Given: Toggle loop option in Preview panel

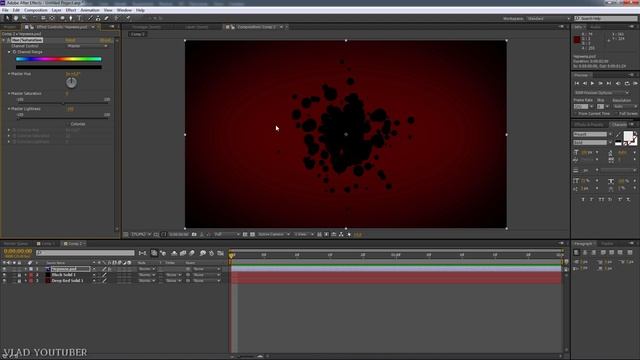Looking at the screenshot, I should 627,83.
